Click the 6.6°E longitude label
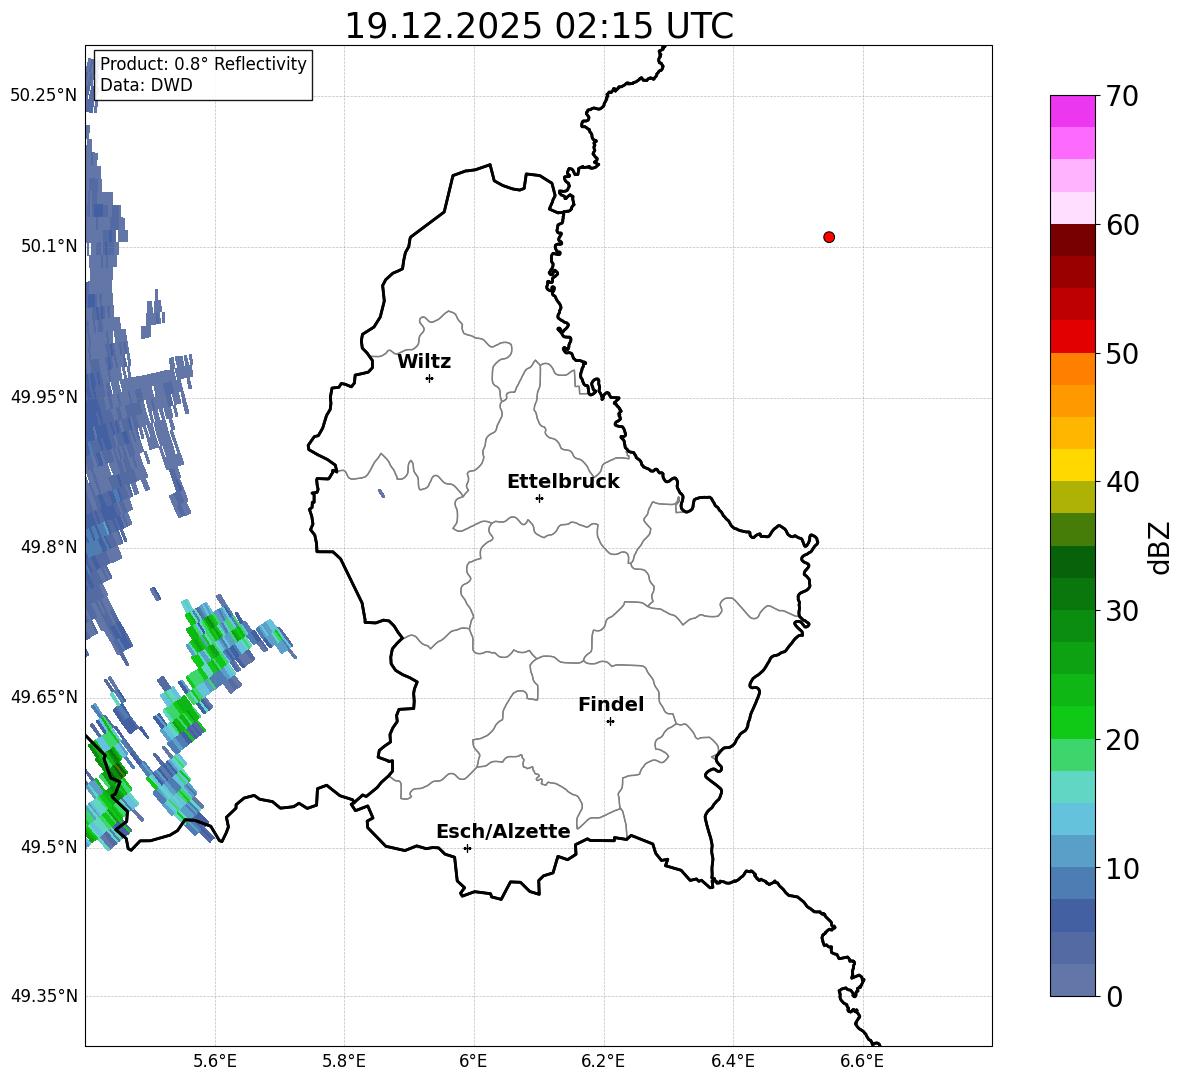This screenshot has height=1081, width=1184. 862,1061
